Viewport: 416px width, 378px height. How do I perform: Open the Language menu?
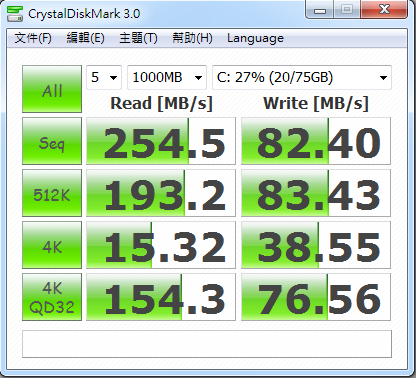pyautogui.click(x=255, y=38)
